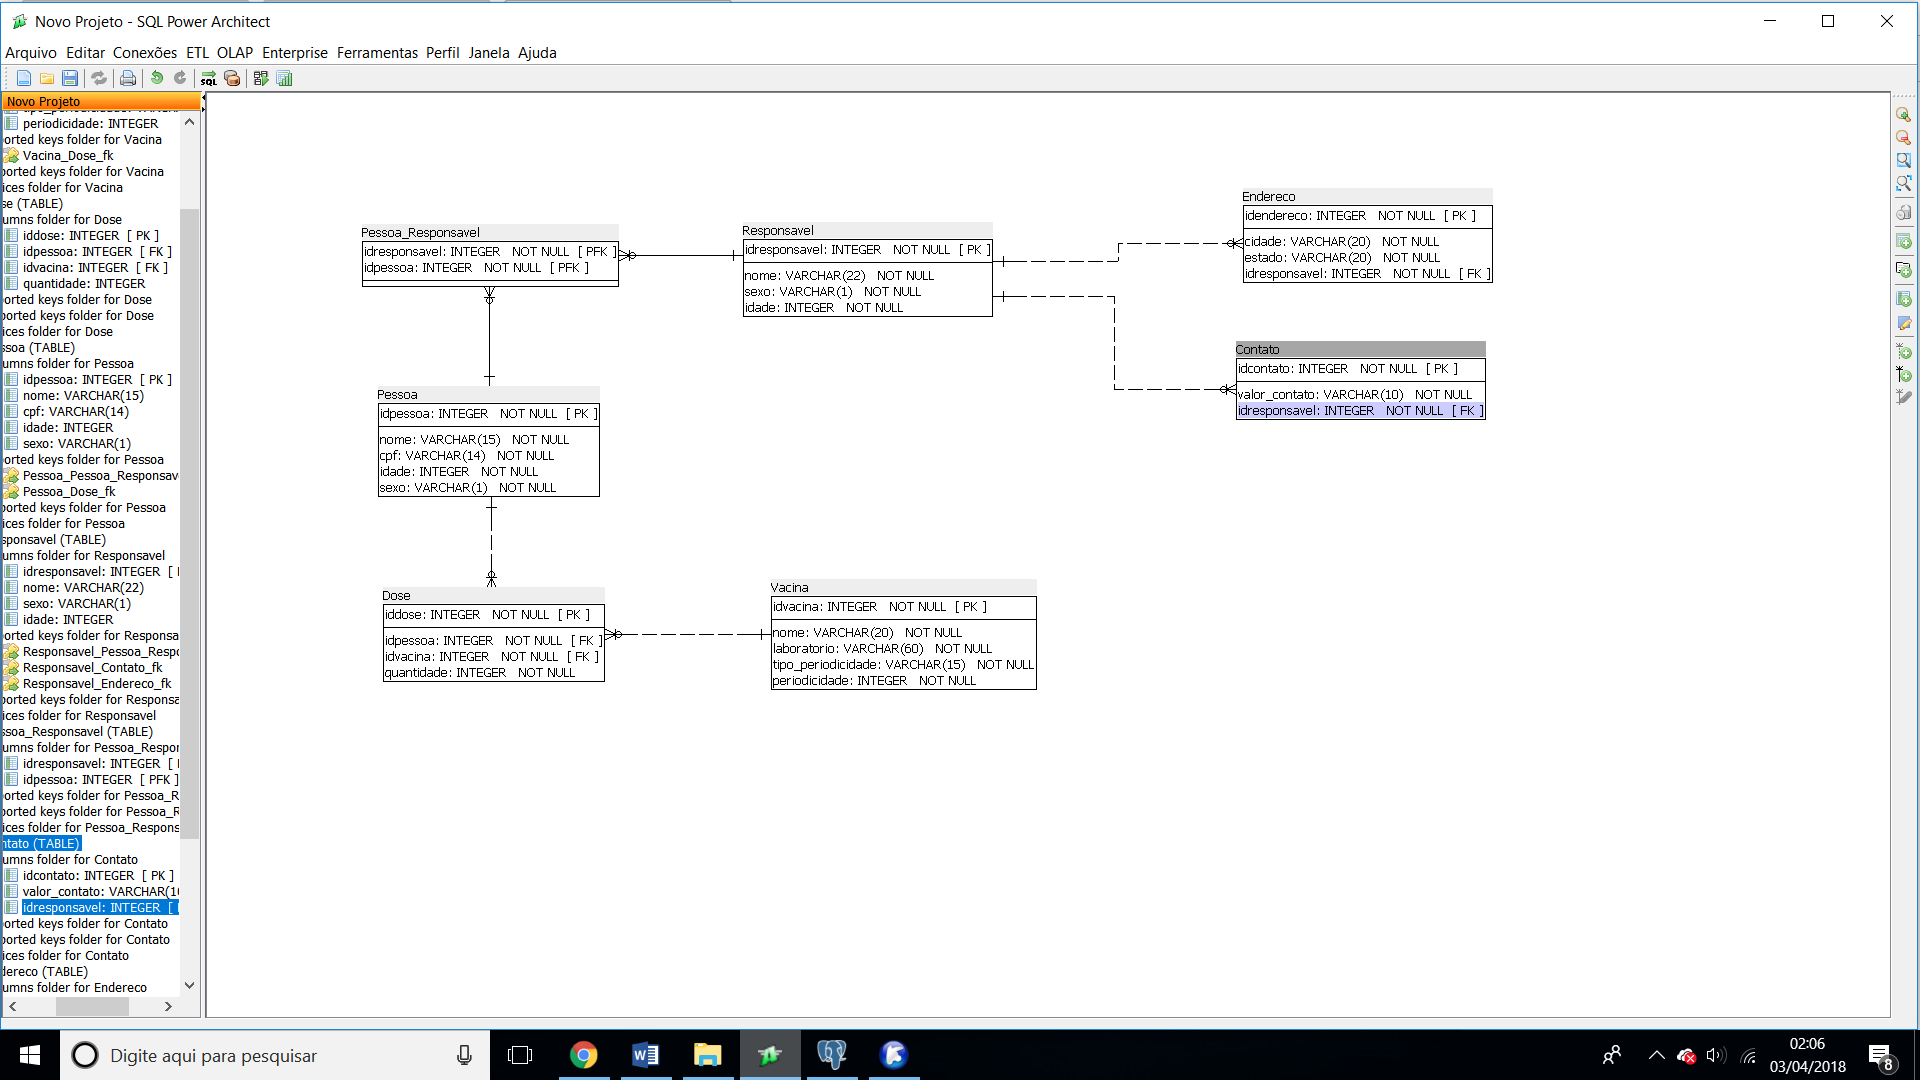Click the Refresh icon in toolbar
This screenshot has height=1080, width=1920.
(99, 78)
